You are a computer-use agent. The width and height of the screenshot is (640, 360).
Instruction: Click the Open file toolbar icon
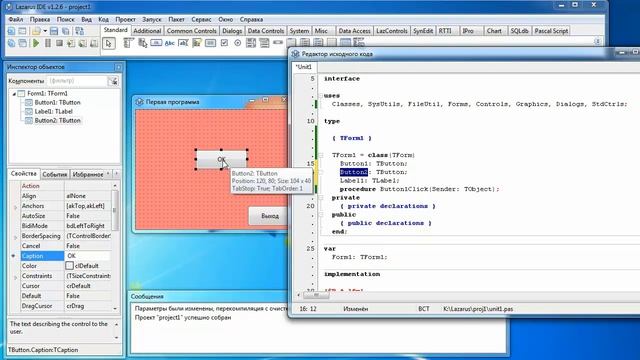coord(36,31)
